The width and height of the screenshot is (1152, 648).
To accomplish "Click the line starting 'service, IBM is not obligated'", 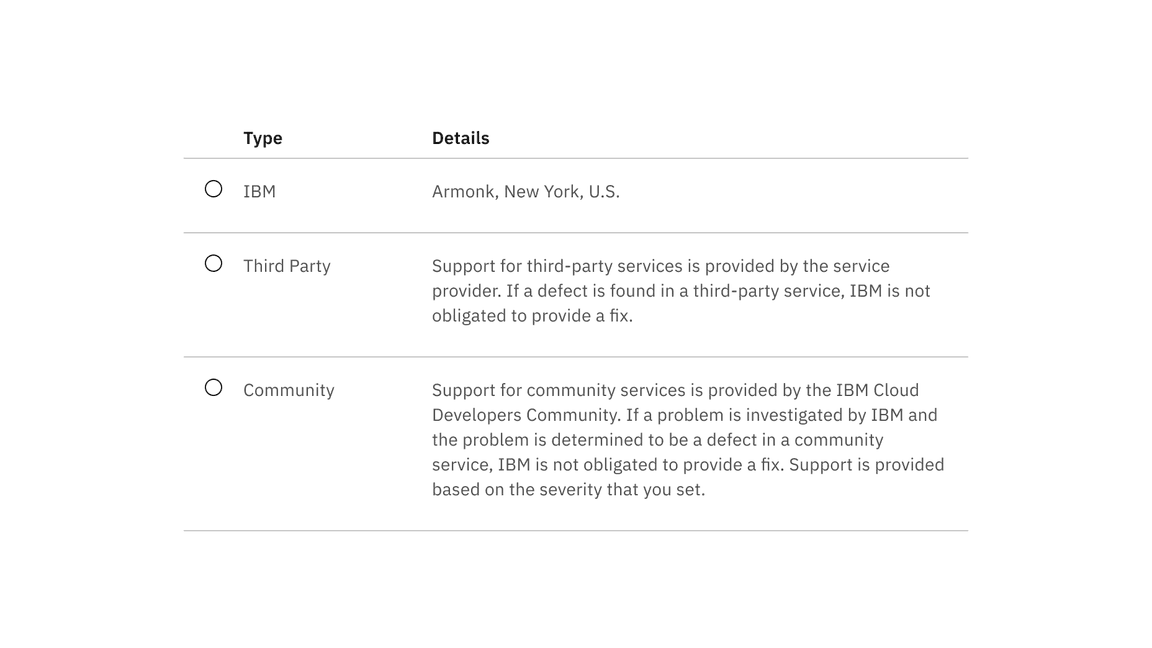I will click(x=688, y=465).
